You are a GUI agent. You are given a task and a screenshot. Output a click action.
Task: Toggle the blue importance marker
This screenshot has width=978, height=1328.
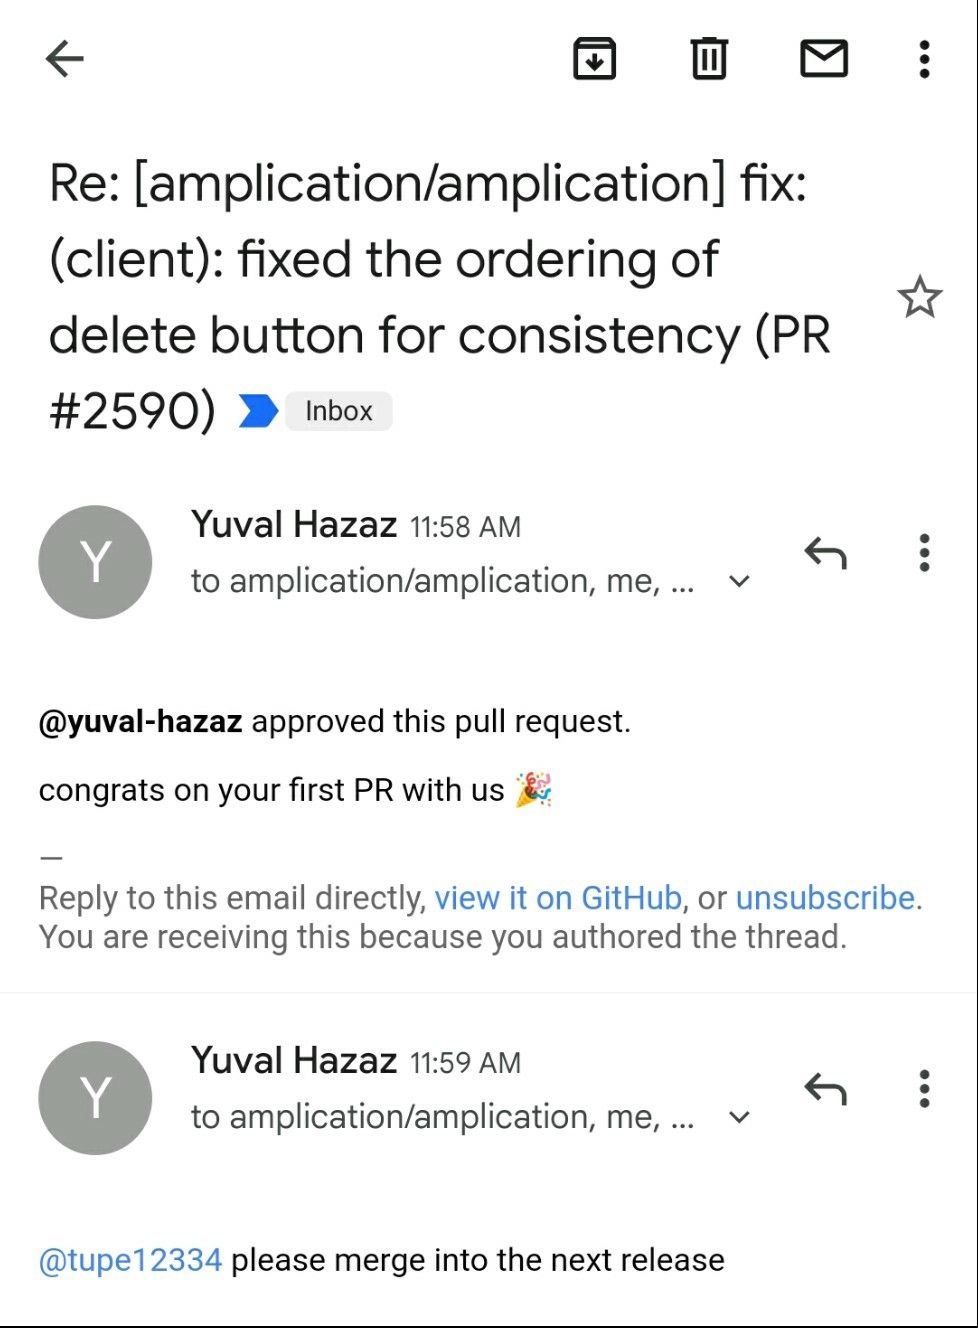click(258, 411)
